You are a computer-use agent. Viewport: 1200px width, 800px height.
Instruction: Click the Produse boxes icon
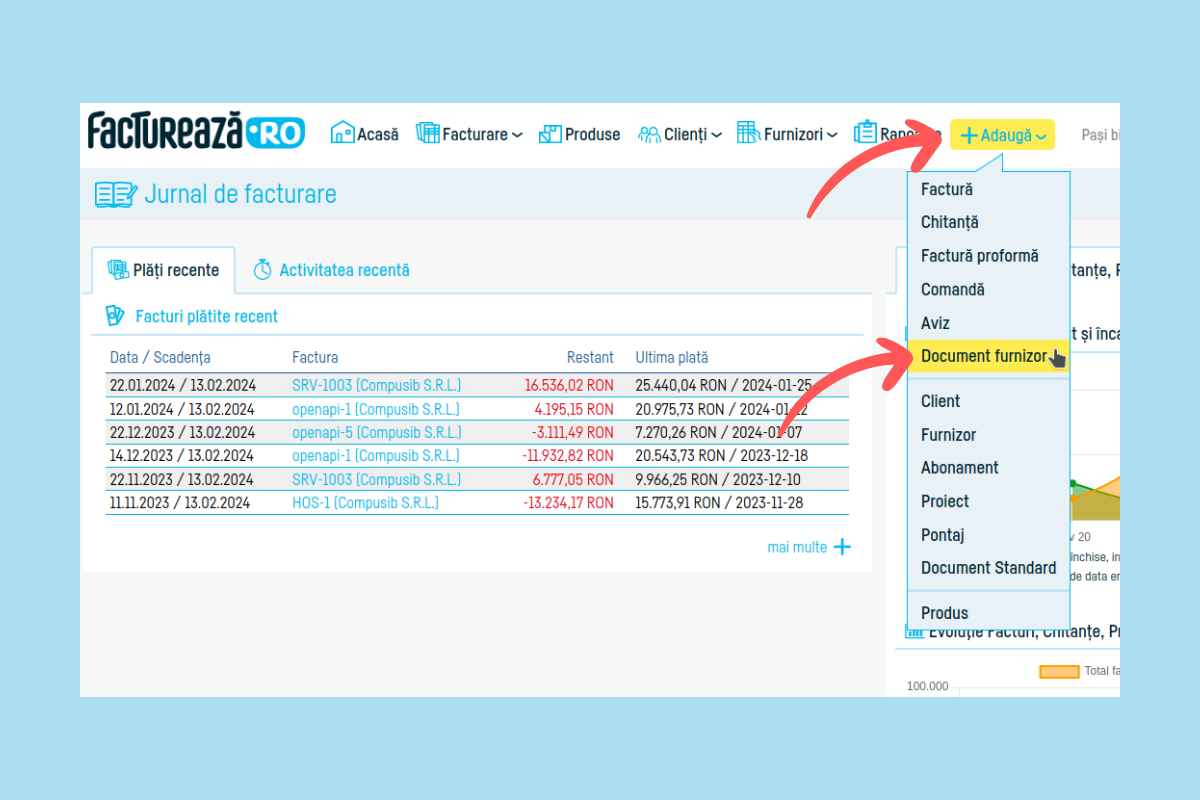pyautogui.click(x=550, y=133)
